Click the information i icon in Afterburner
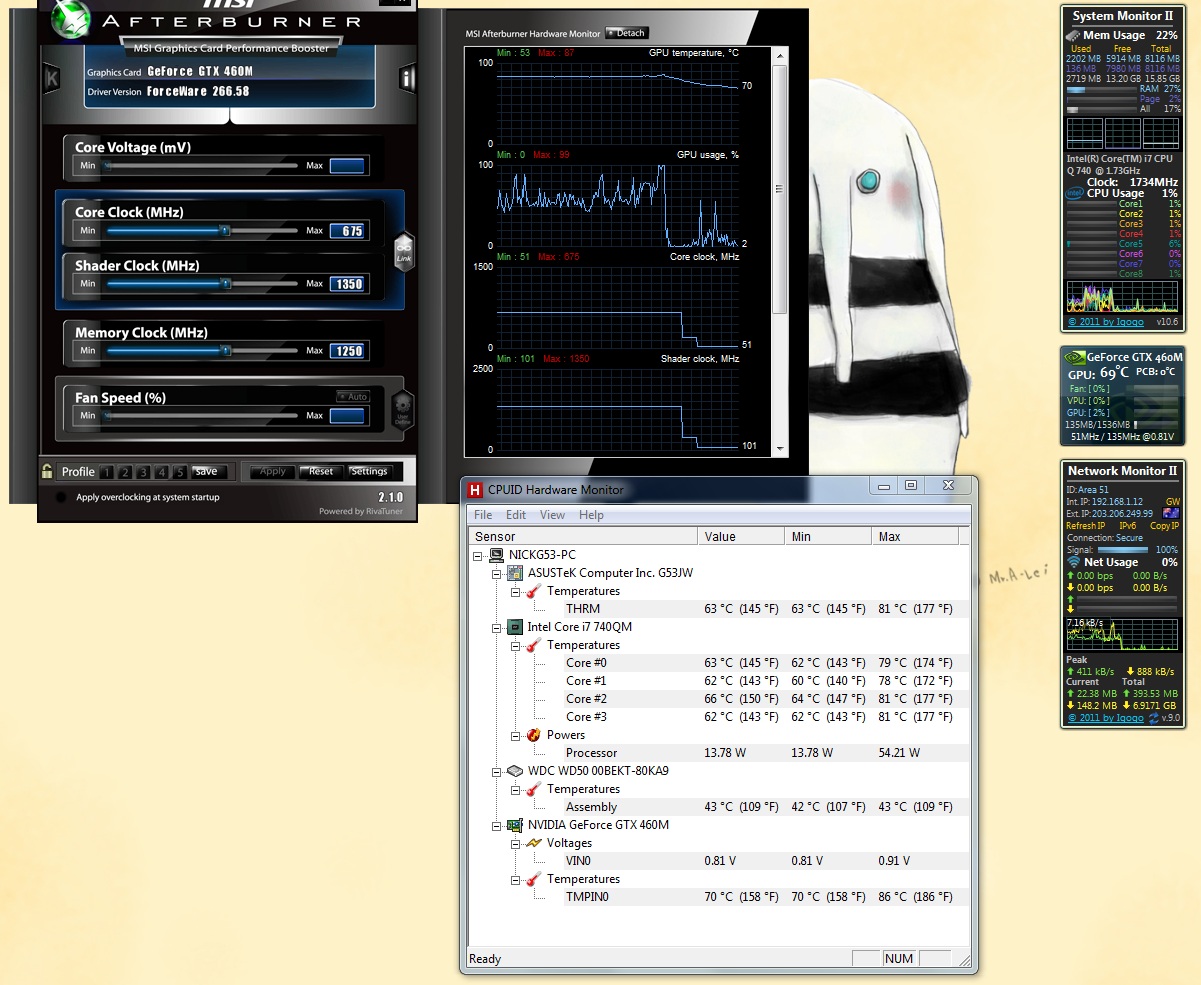 [407, 78]
